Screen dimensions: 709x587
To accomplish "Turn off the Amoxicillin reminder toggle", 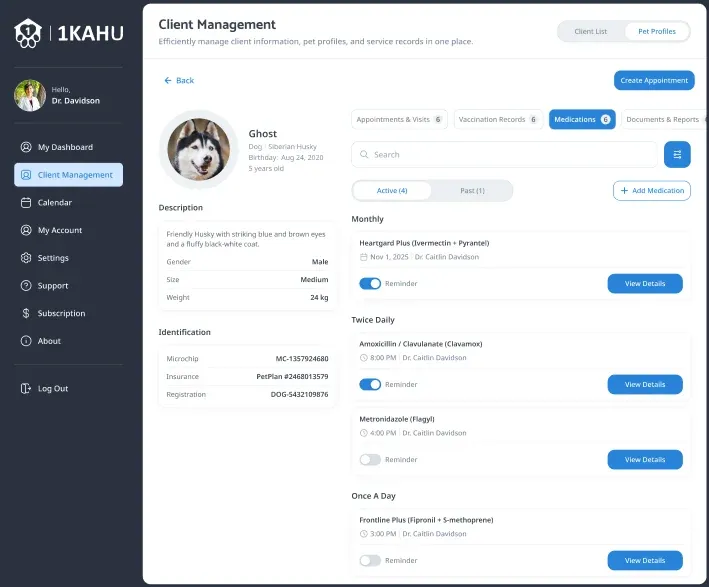I will (370, 384).
